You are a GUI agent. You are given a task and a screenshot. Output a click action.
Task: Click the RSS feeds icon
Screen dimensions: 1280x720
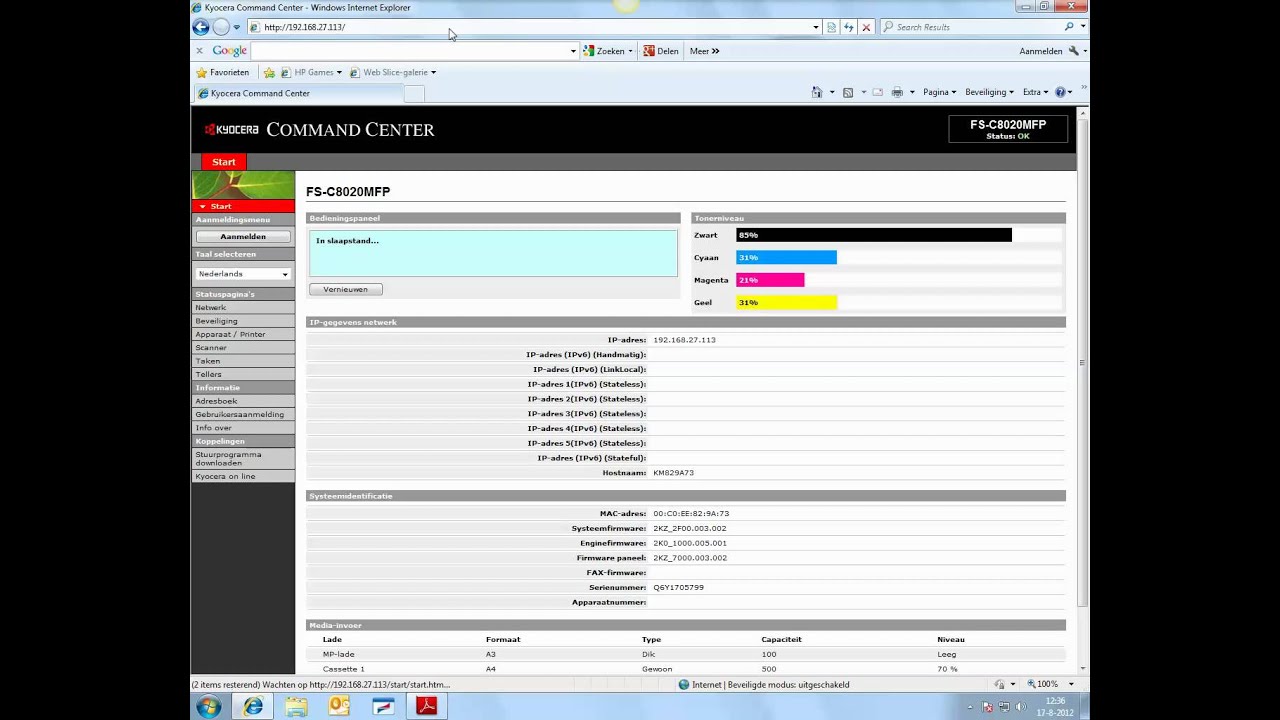click(848, 92)
